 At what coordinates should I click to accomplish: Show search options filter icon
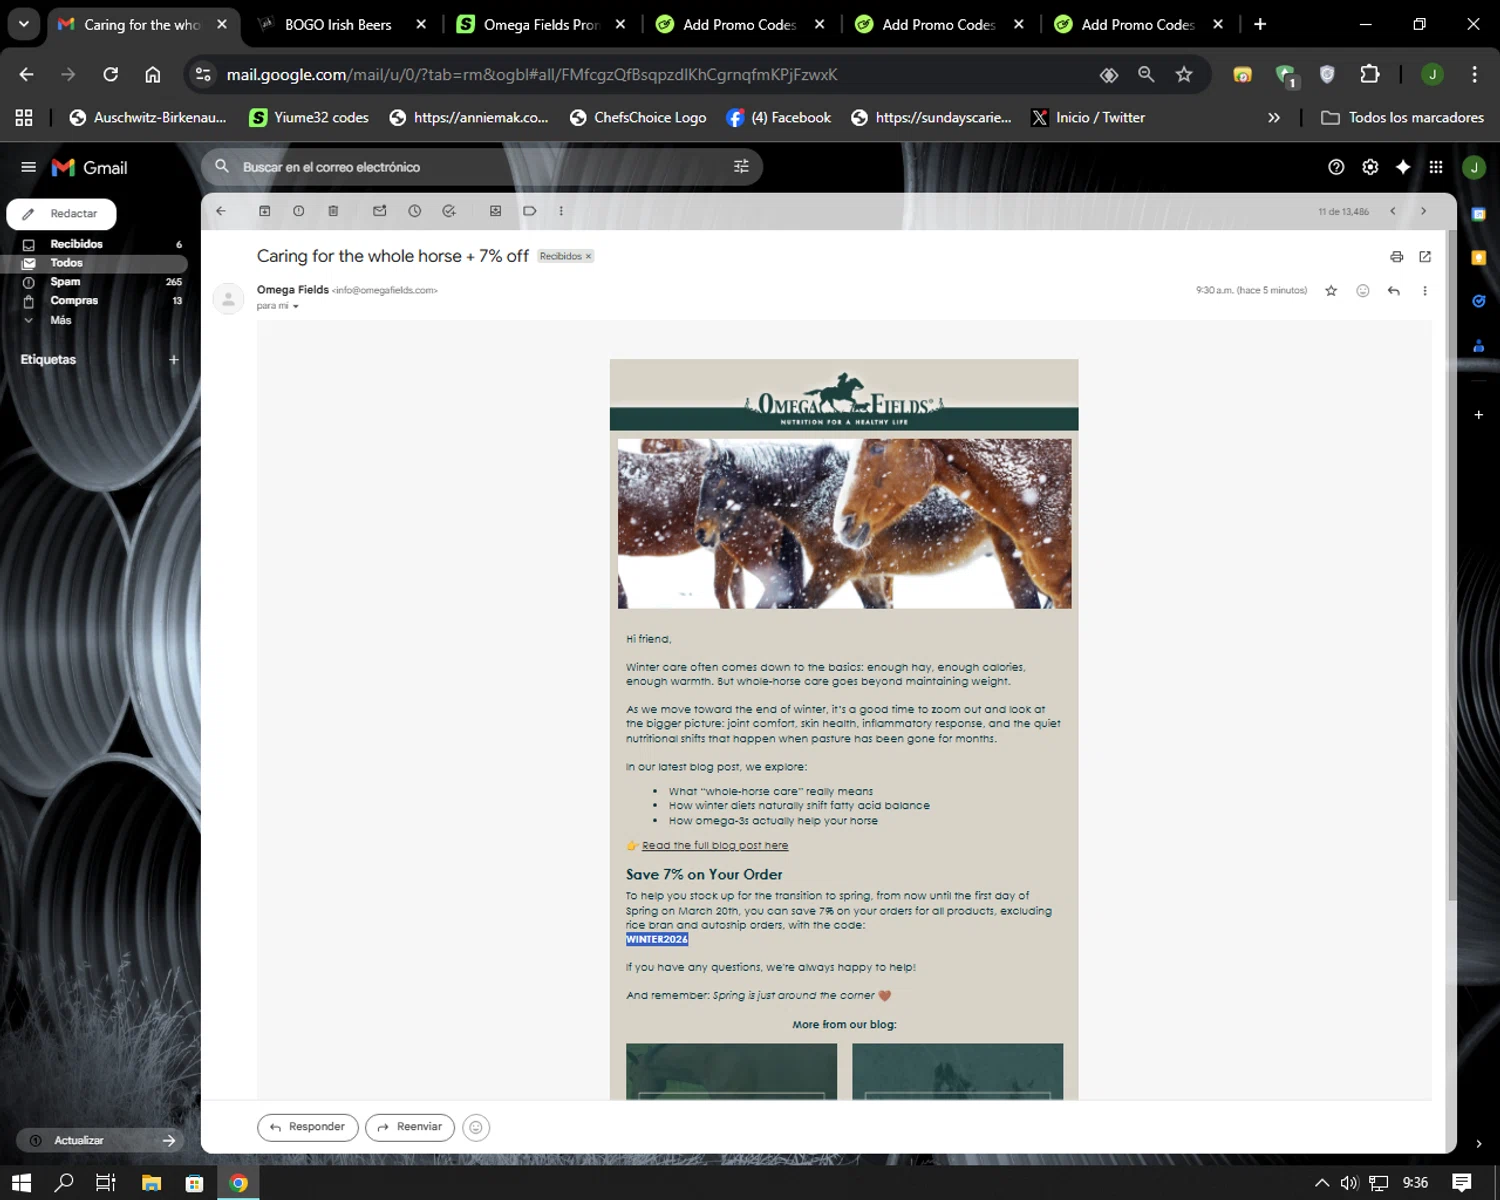coord(741,167)
